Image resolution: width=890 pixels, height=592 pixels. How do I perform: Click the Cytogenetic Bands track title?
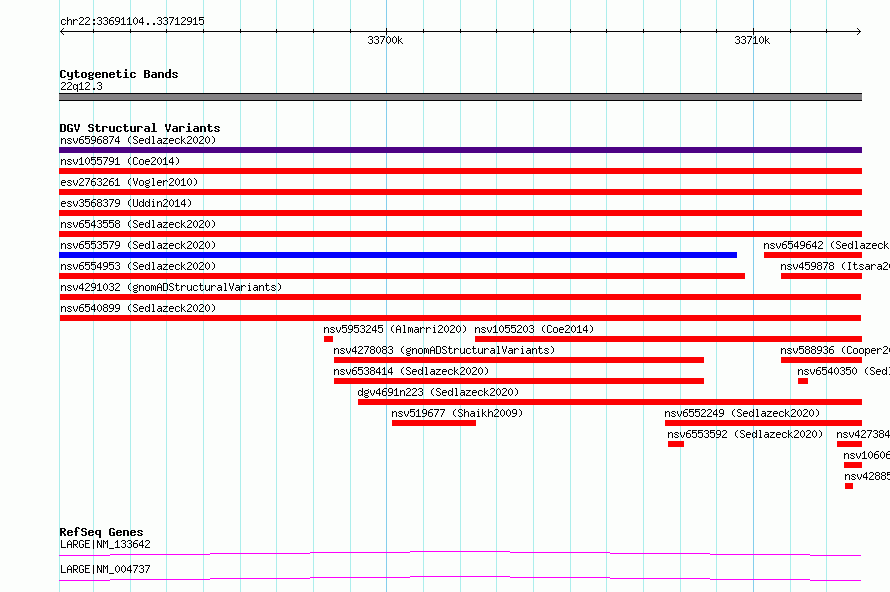click(x=119, y=74)
